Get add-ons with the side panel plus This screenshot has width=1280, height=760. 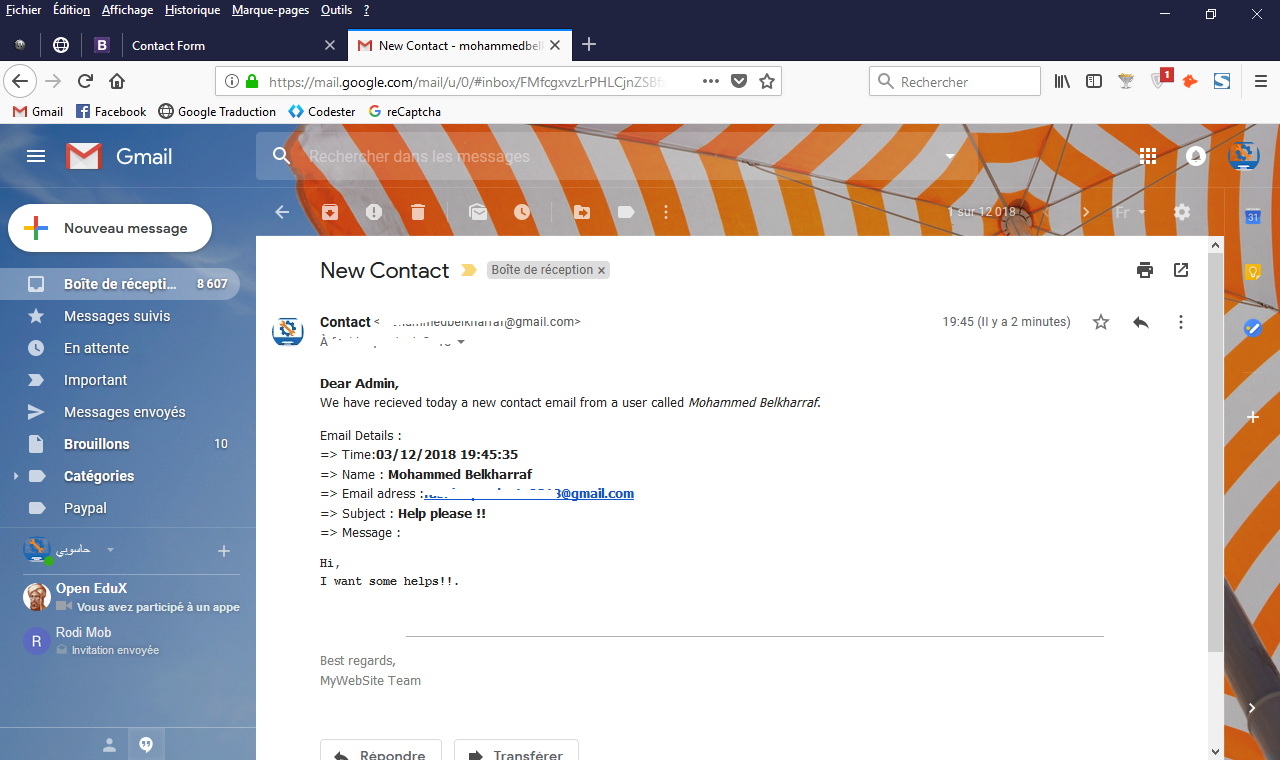point(1252,417)
